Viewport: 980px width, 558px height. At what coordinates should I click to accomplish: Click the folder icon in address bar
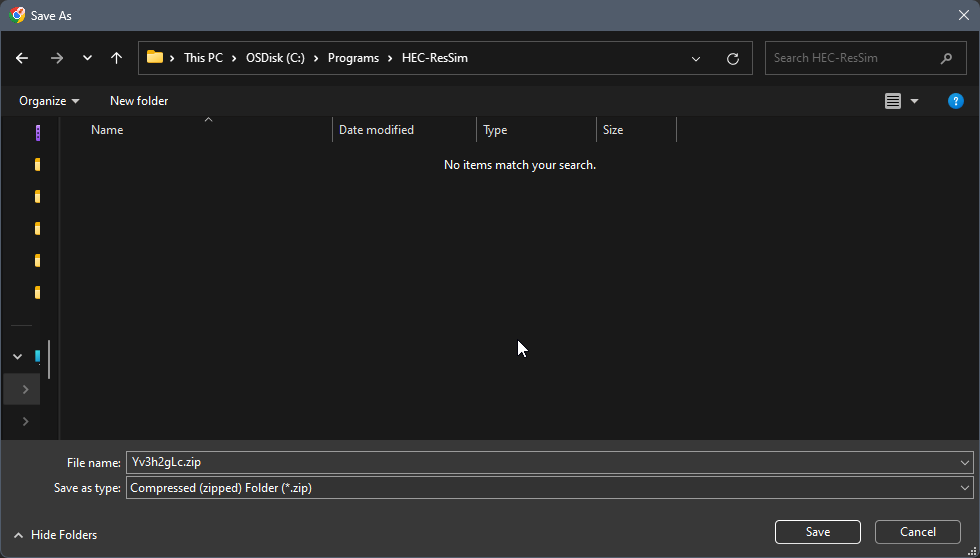coord(155,58)
